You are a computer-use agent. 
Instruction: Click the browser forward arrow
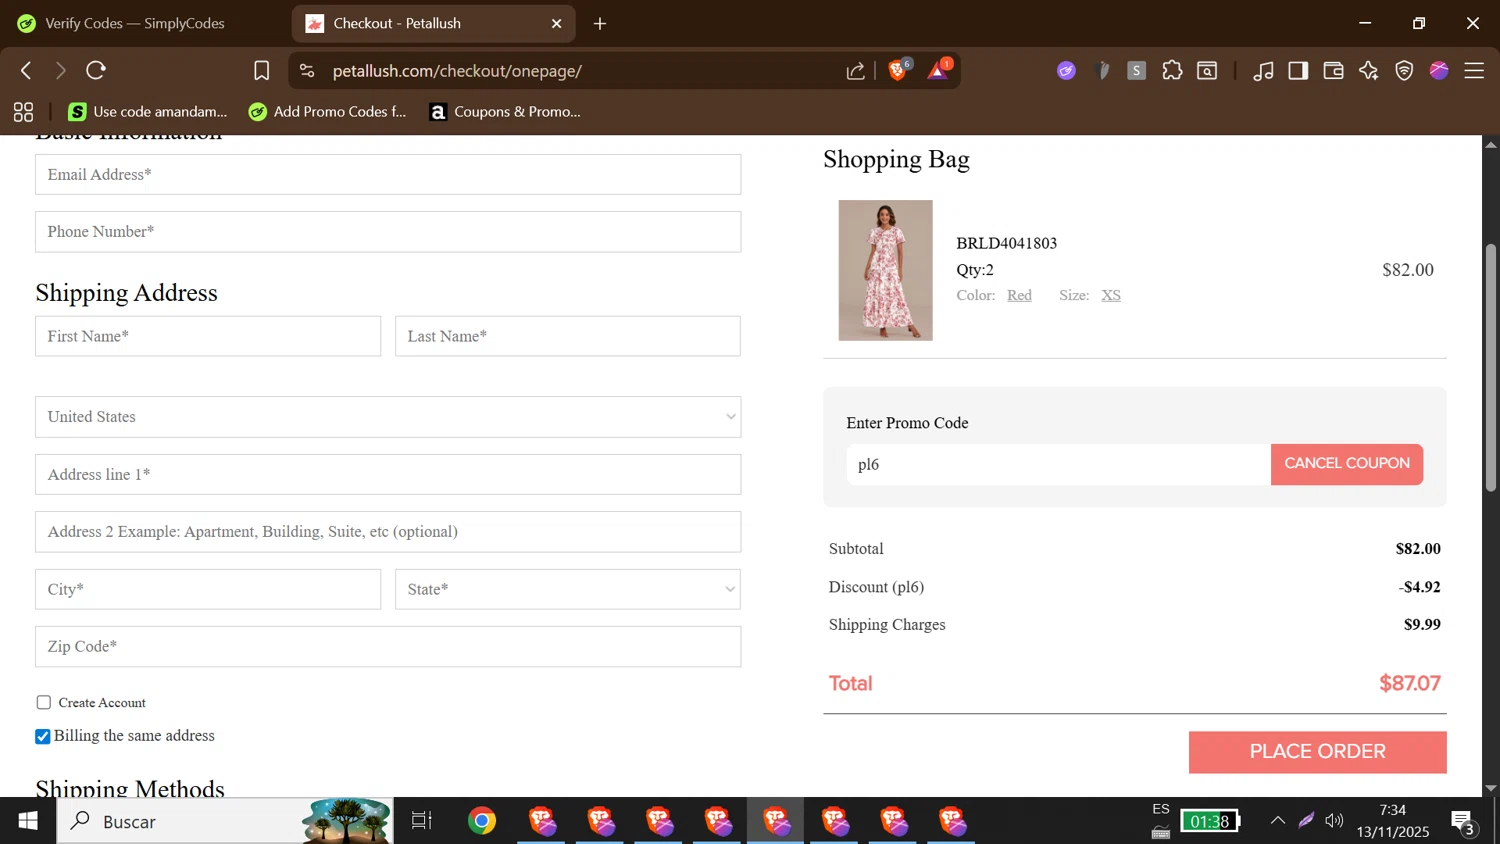61,71
